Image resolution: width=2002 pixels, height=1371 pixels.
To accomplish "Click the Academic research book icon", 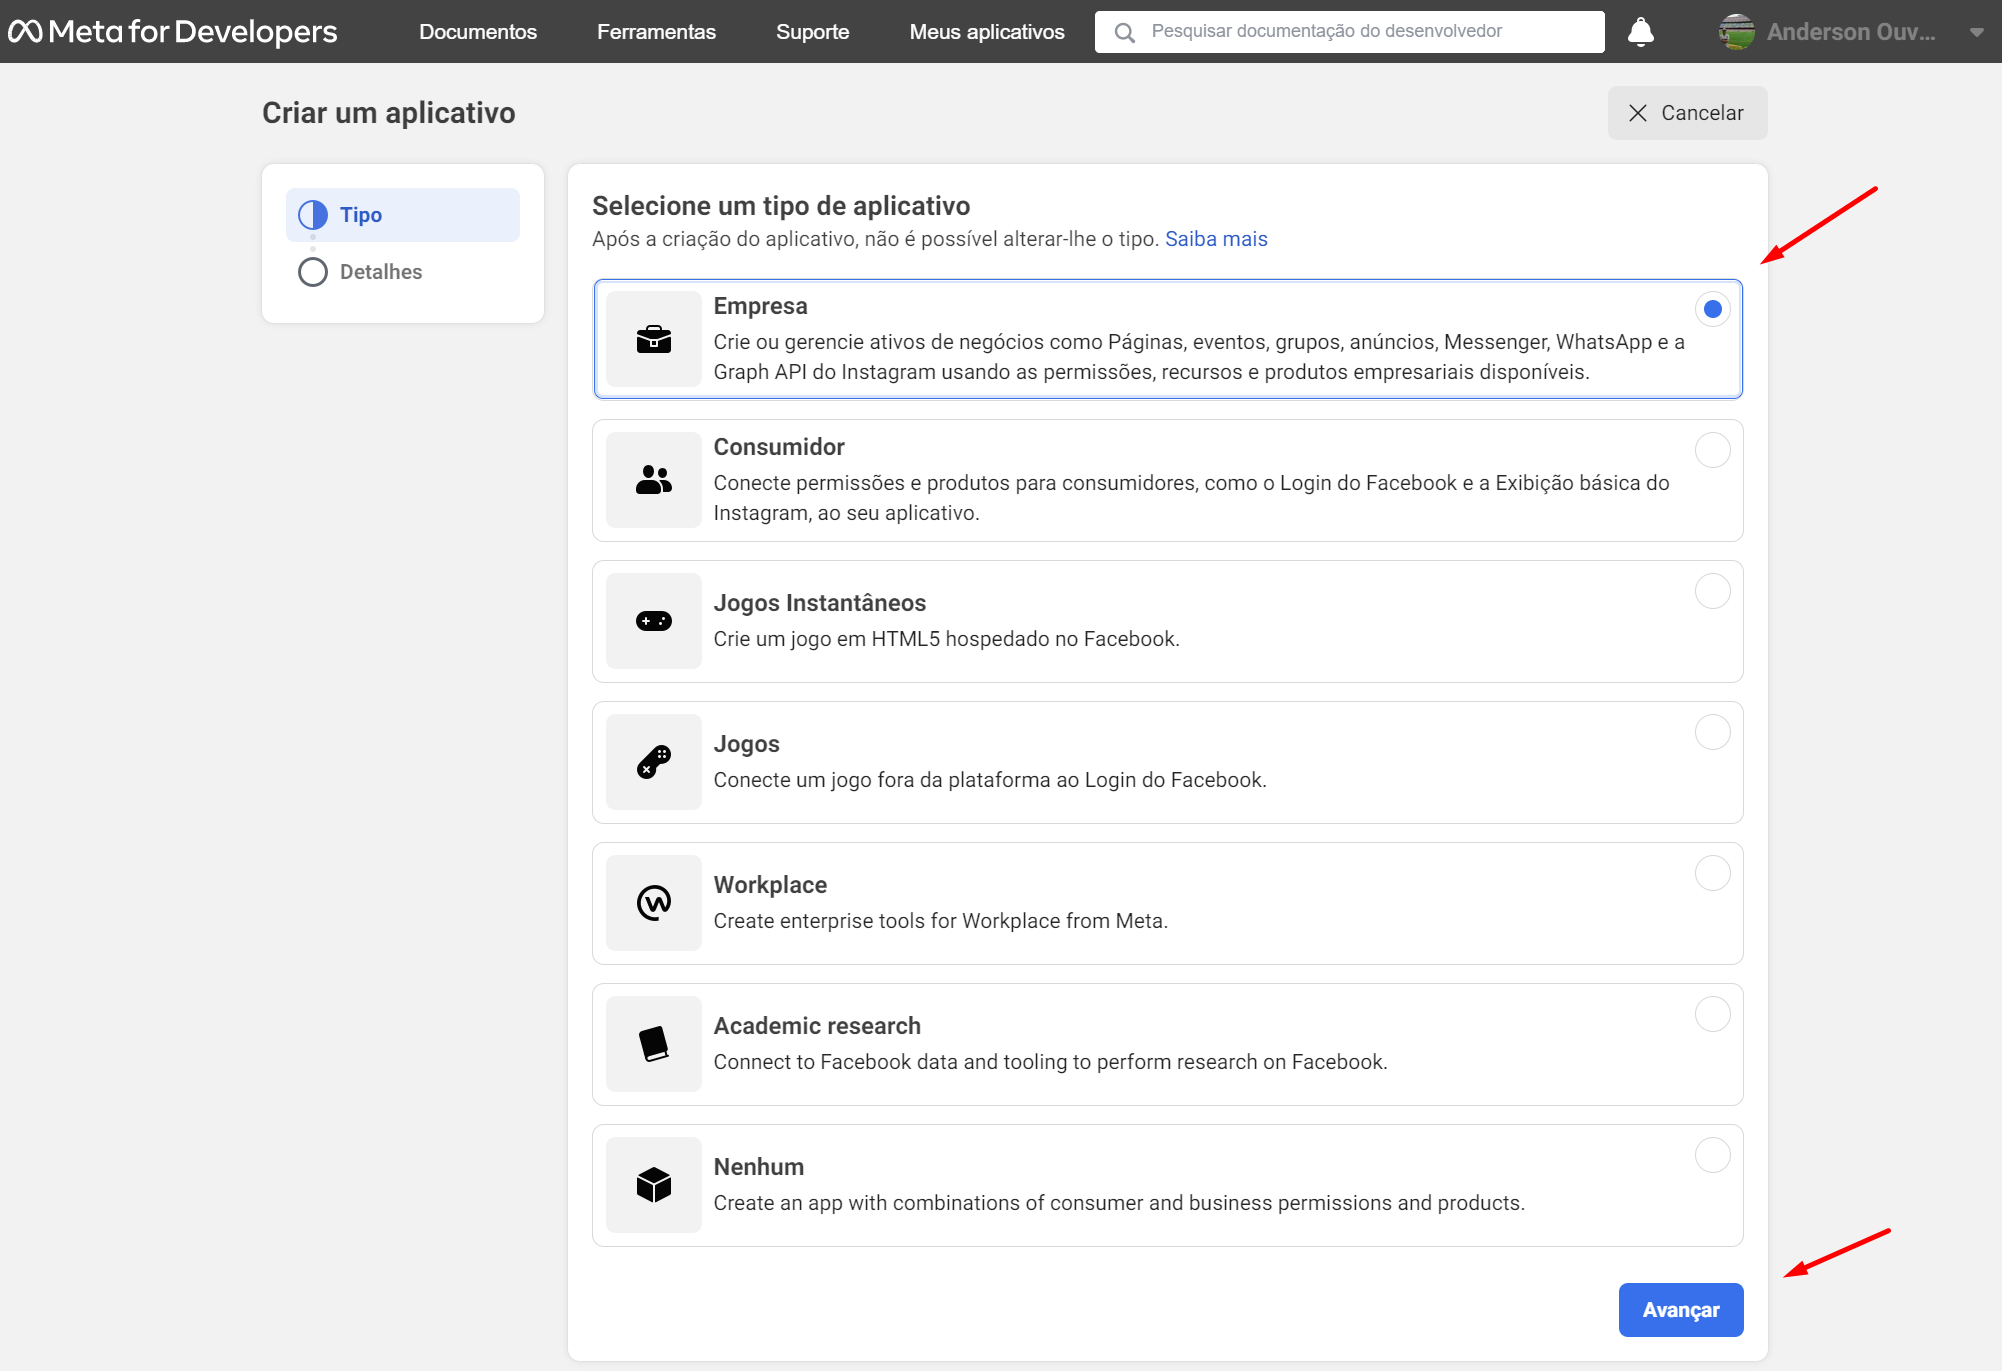I will [654, 1044].
